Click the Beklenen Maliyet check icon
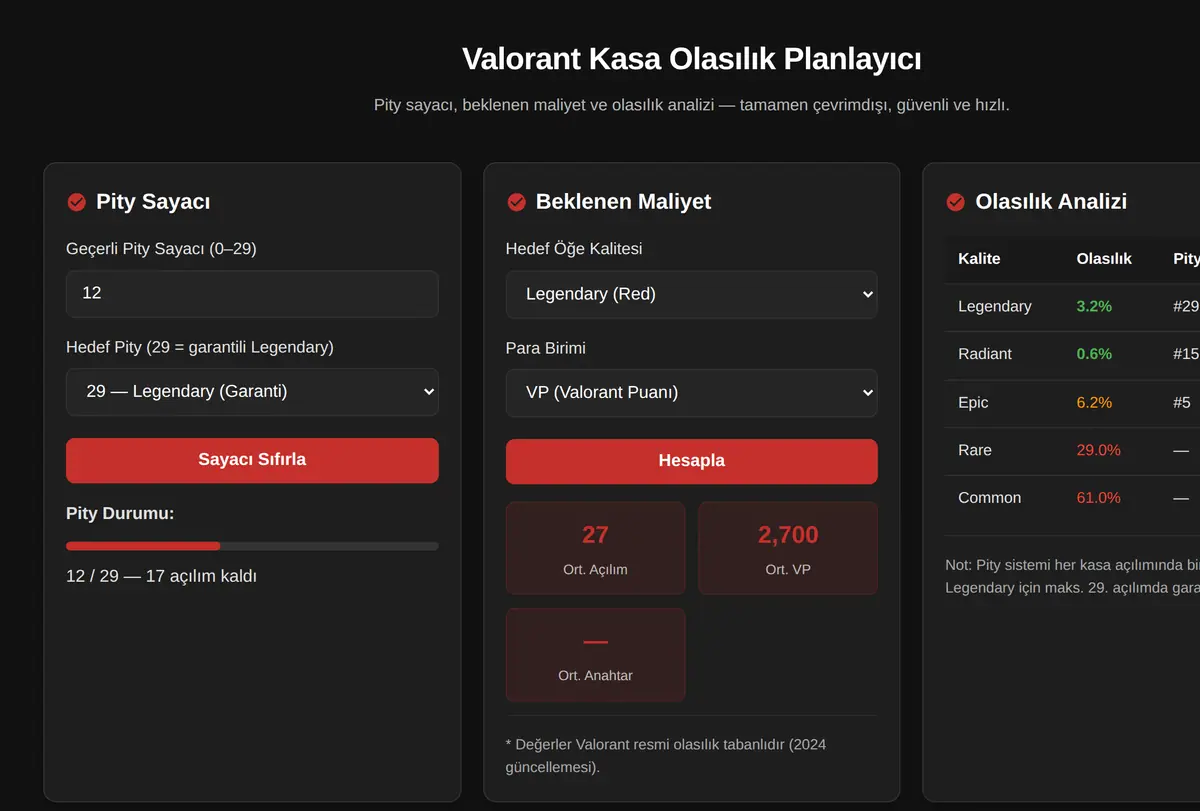This screenshot has height=811, width=1200. 516,202
